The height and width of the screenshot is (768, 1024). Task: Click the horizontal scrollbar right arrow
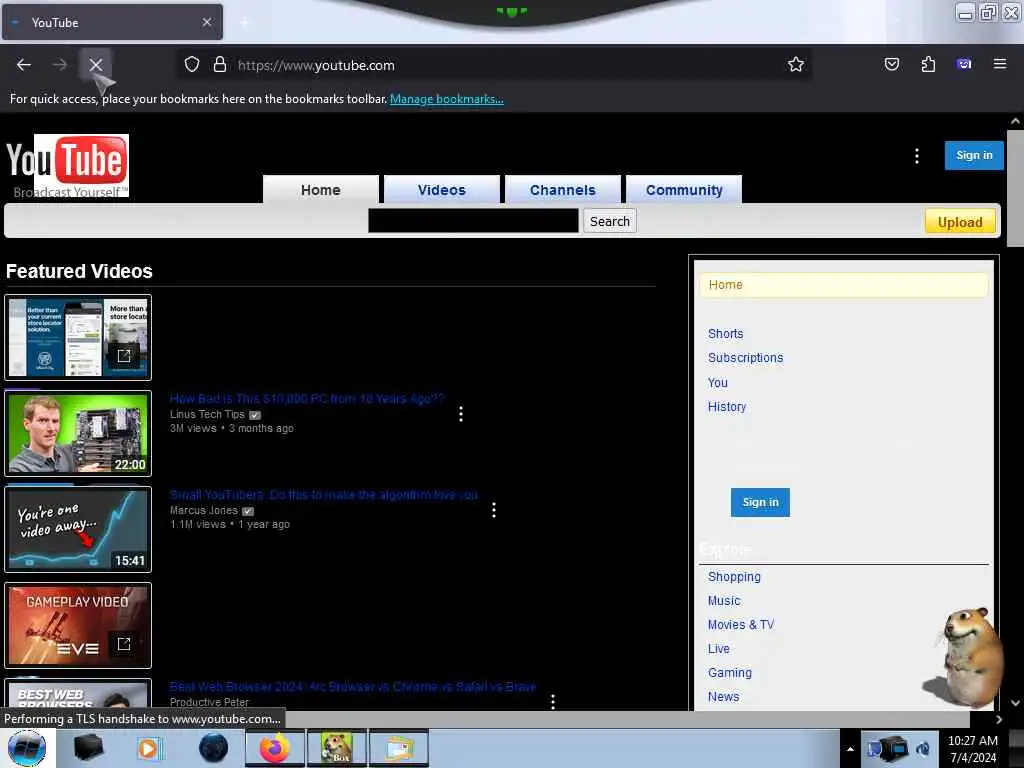(999, 719)
